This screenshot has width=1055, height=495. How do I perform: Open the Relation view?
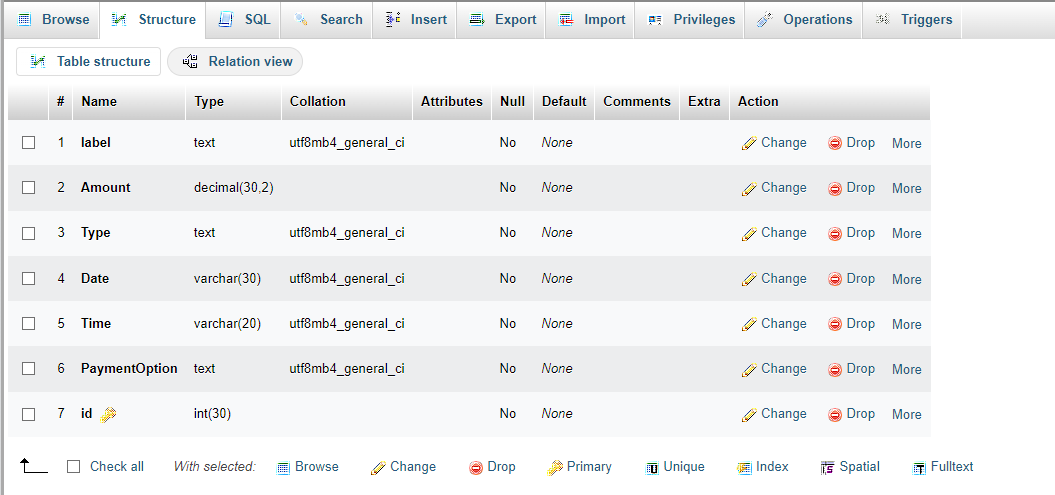pyautogui.click(x=235, y=61)
